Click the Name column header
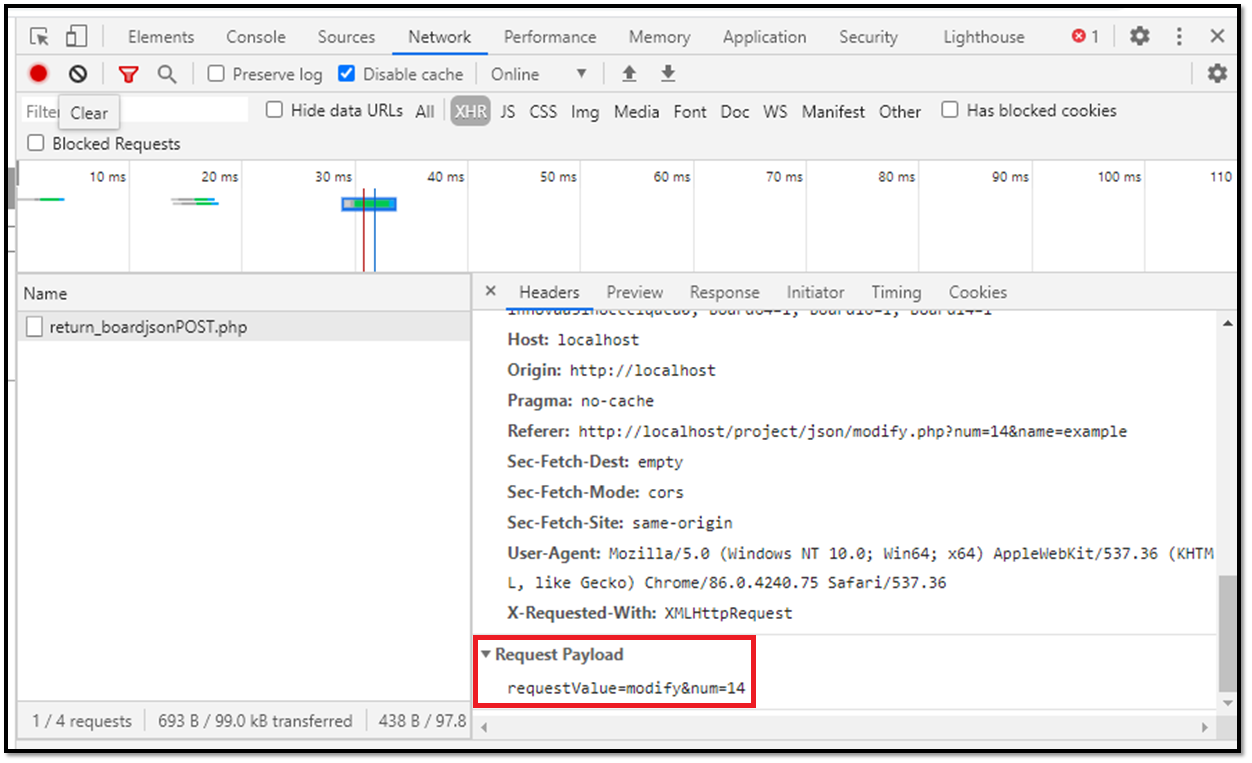This screenshot has height=763, width=1252. click(244, 294)
